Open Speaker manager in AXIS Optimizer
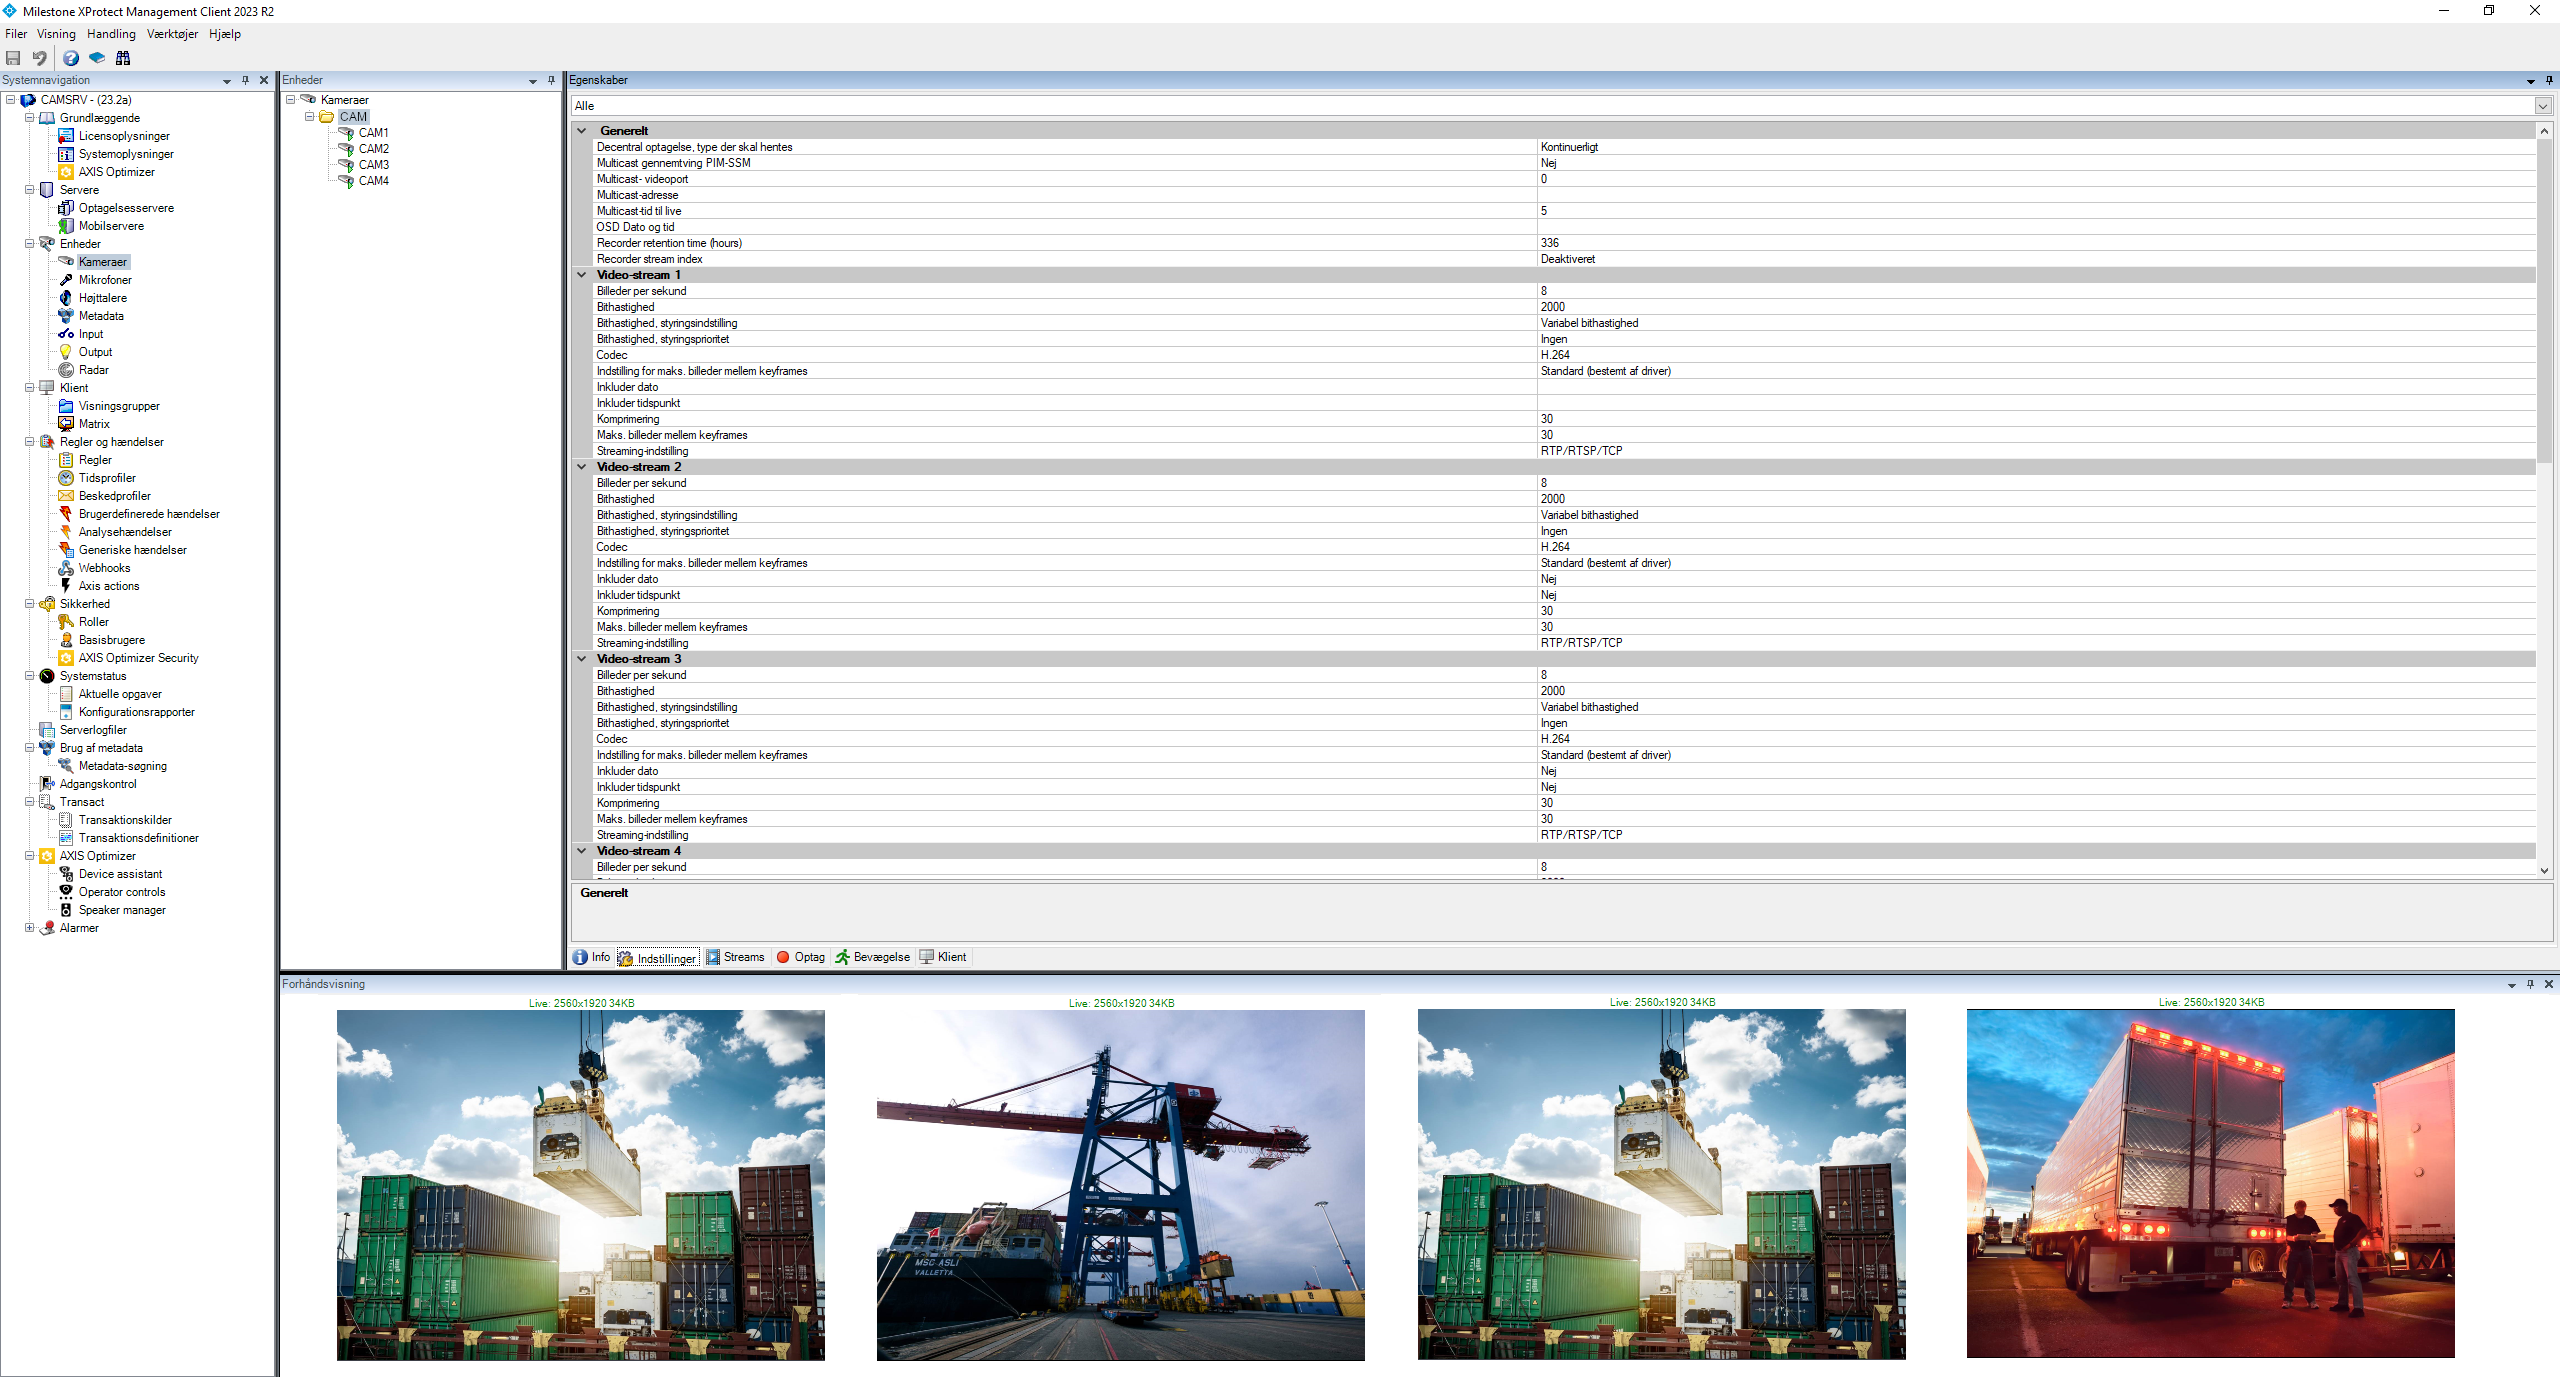This screenshot has width=2560, height=1377. (x=122, y=910)
